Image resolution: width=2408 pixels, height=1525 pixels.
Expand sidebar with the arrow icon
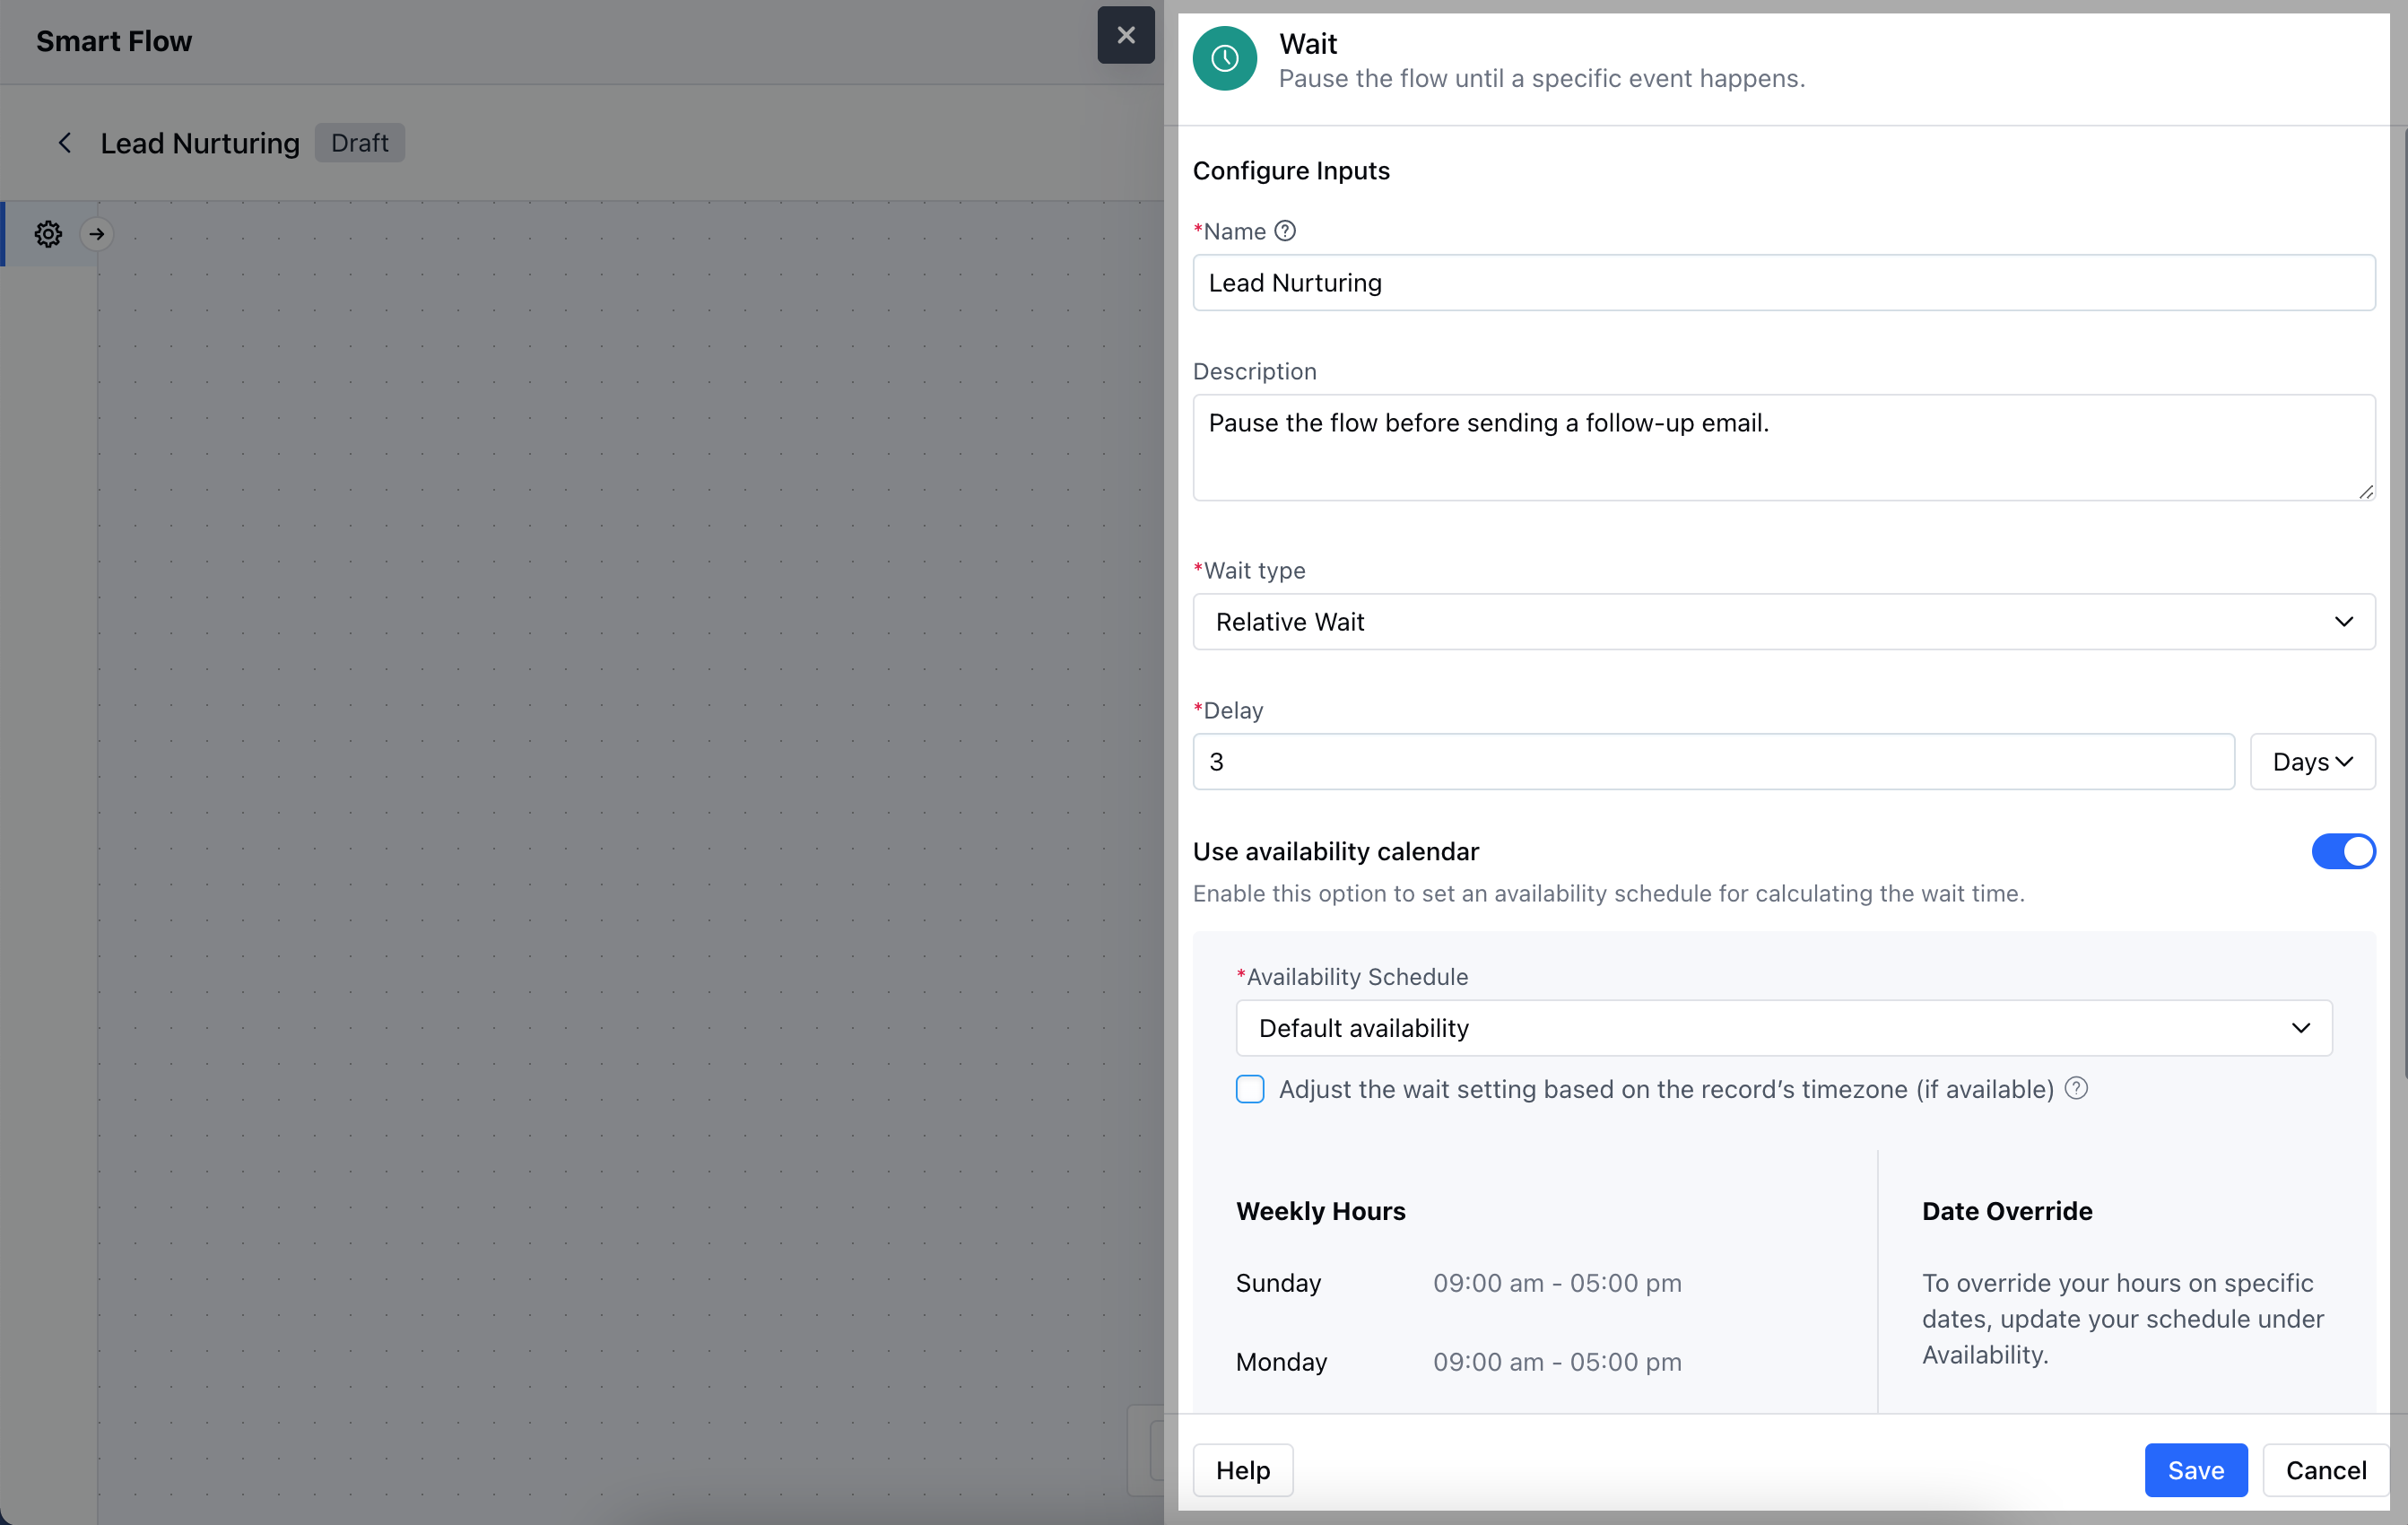[97, 234]
